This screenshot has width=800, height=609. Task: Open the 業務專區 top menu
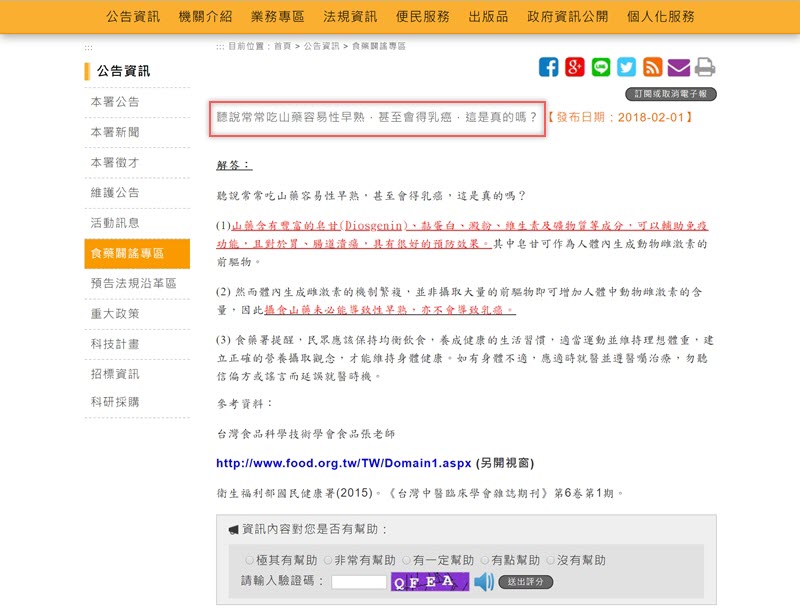pyautogui.click(x=278, y=17)
